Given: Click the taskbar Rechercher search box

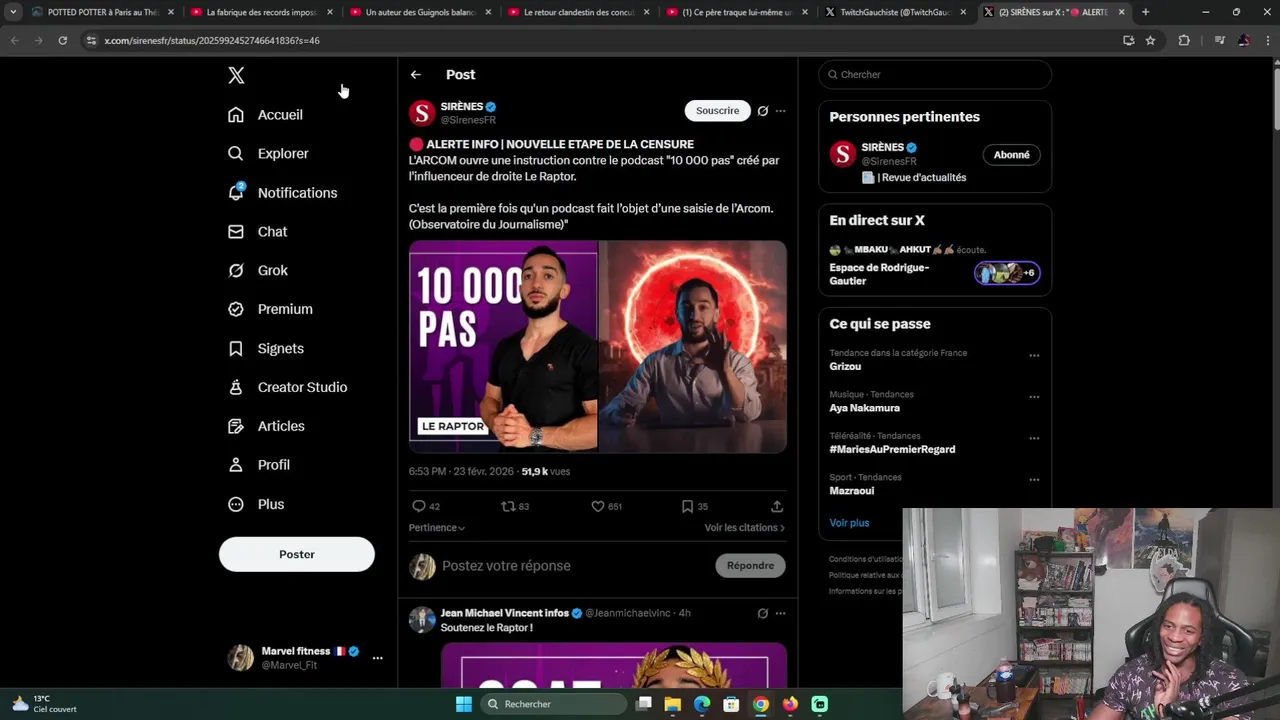Looking at the screenshot, I should tap(553, 704).
